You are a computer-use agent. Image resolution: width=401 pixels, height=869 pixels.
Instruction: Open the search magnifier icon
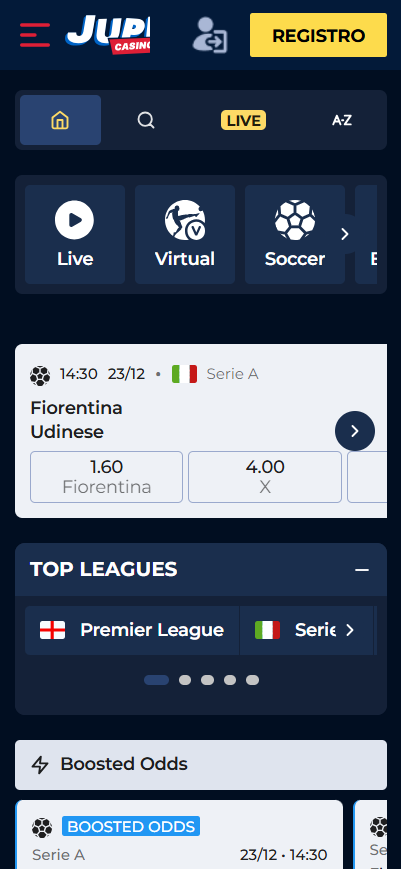click(146, 120)
